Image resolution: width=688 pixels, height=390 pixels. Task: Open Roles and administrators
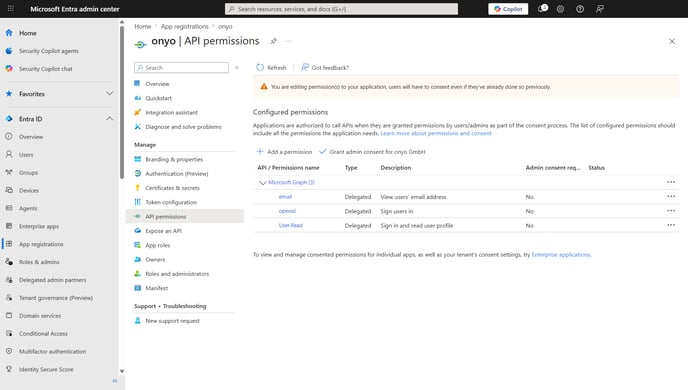coord(177,274)
